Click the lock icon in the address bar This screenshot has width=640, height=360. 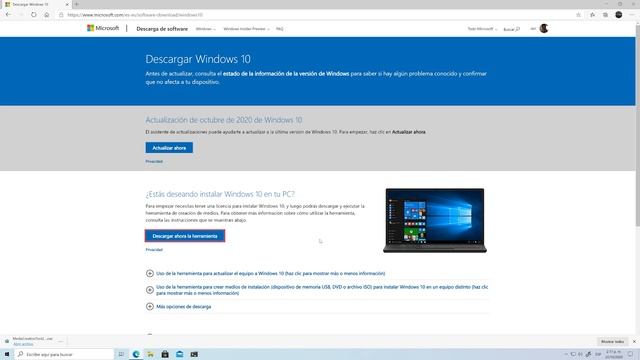point(61,15)
